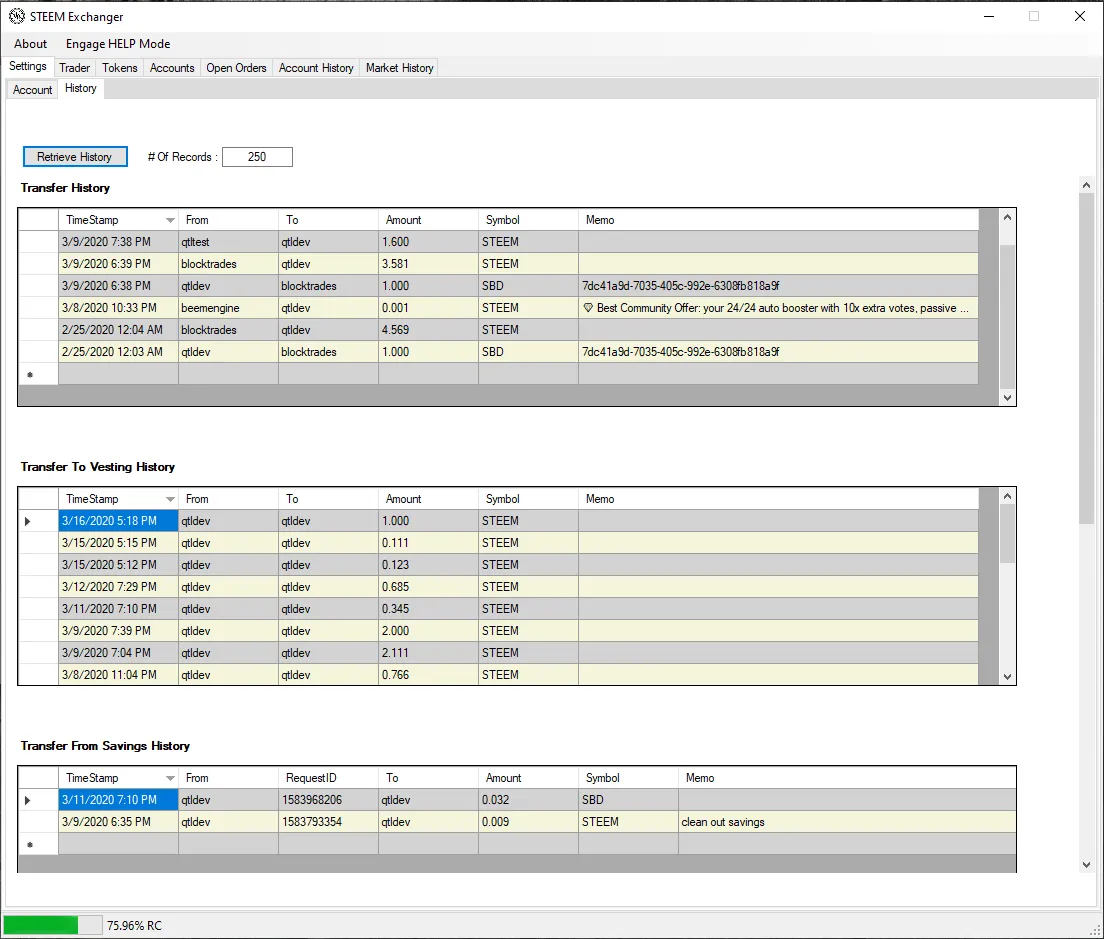Select 3.581 amount cell

pyautogui.click(x=428, y=264)
